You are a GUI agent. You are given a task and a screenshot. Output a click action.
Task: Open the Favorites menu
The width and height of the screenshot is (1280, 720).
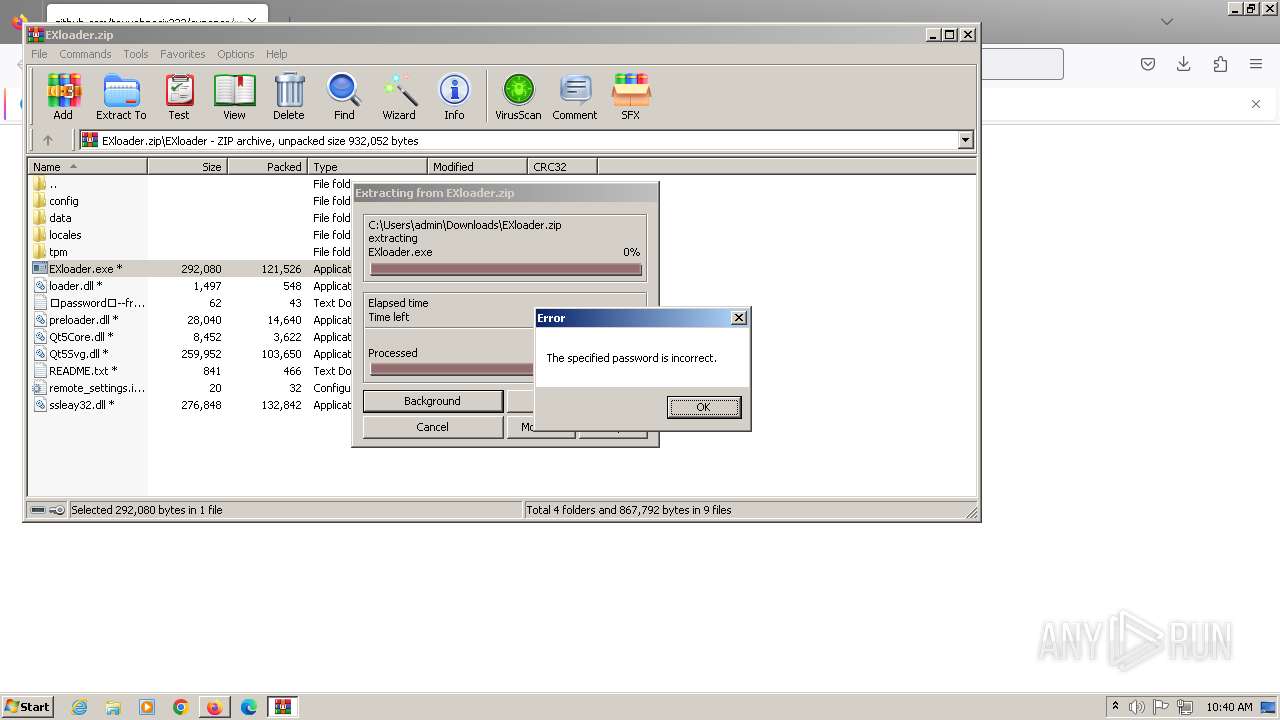point(183,54)
